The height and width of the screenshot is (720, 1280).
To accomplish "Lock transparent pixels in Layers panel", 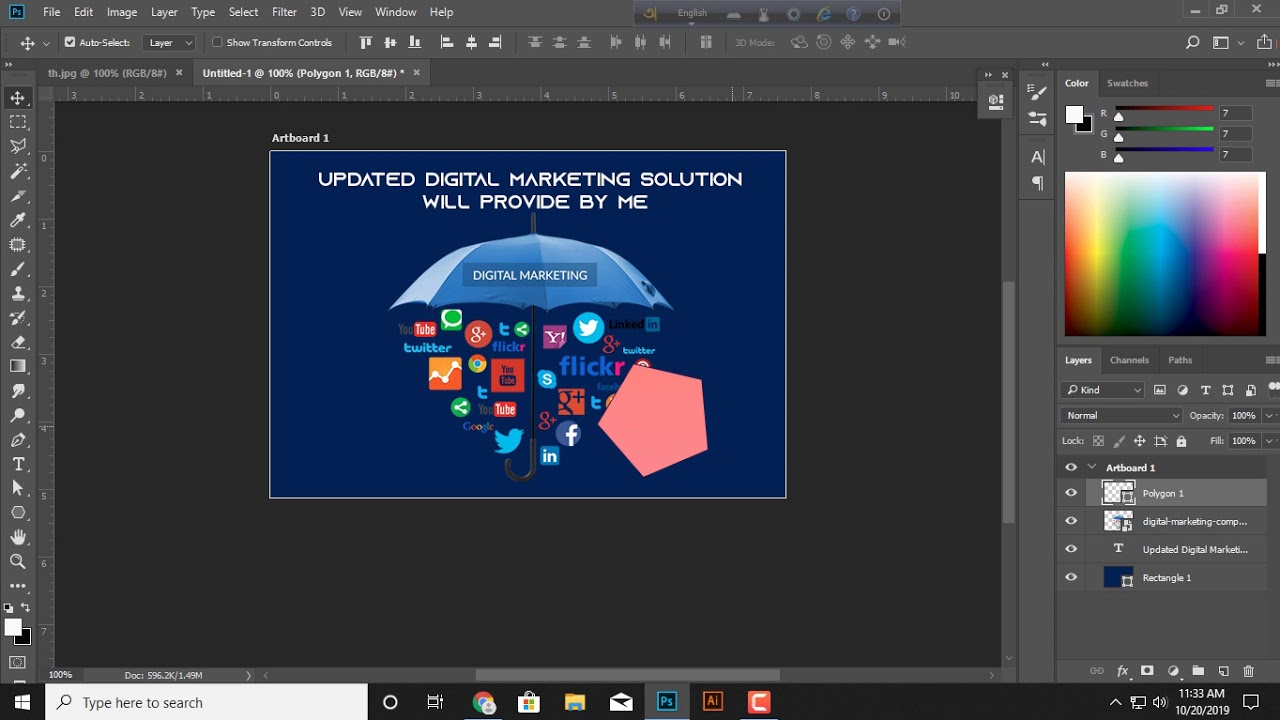I will [1098, 441].
